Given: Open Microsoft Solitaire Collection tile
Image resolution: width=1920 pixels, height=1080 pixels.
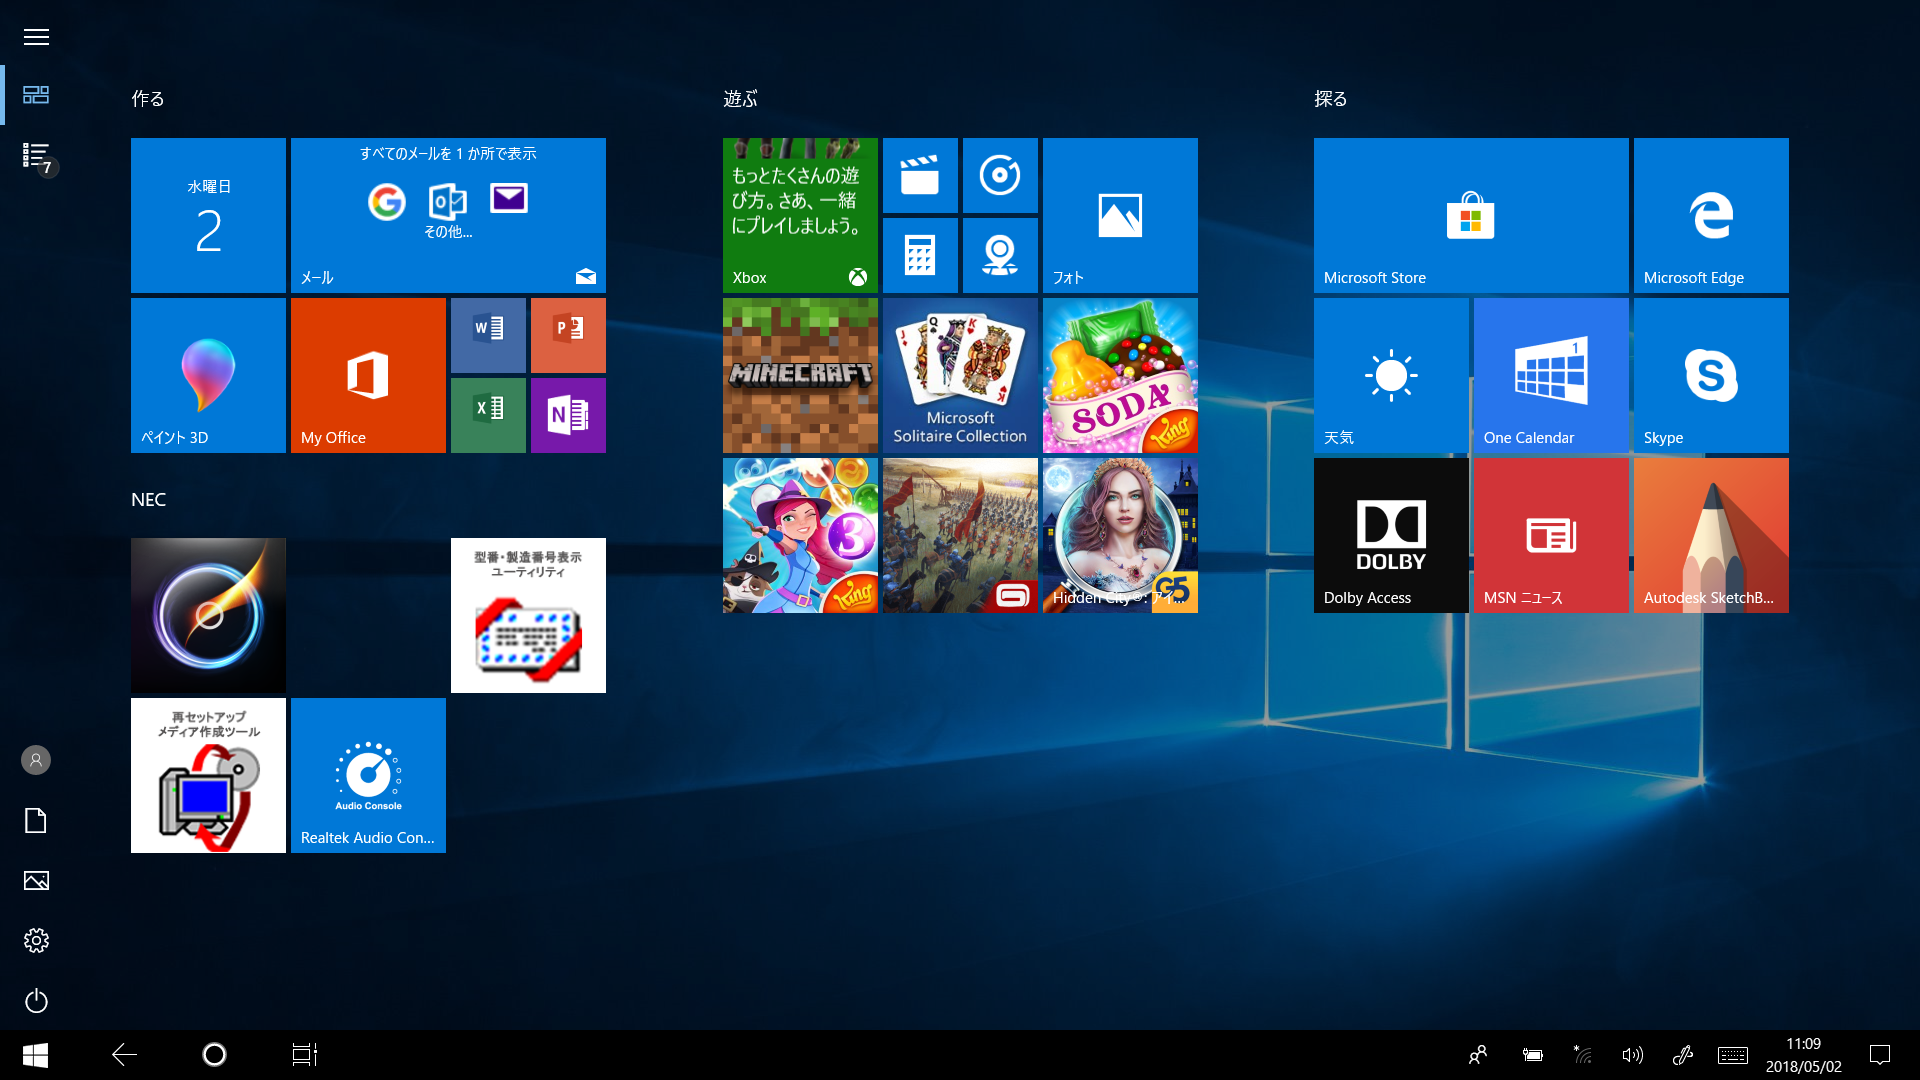Looking at the screenshot, I should click(960, 375).
